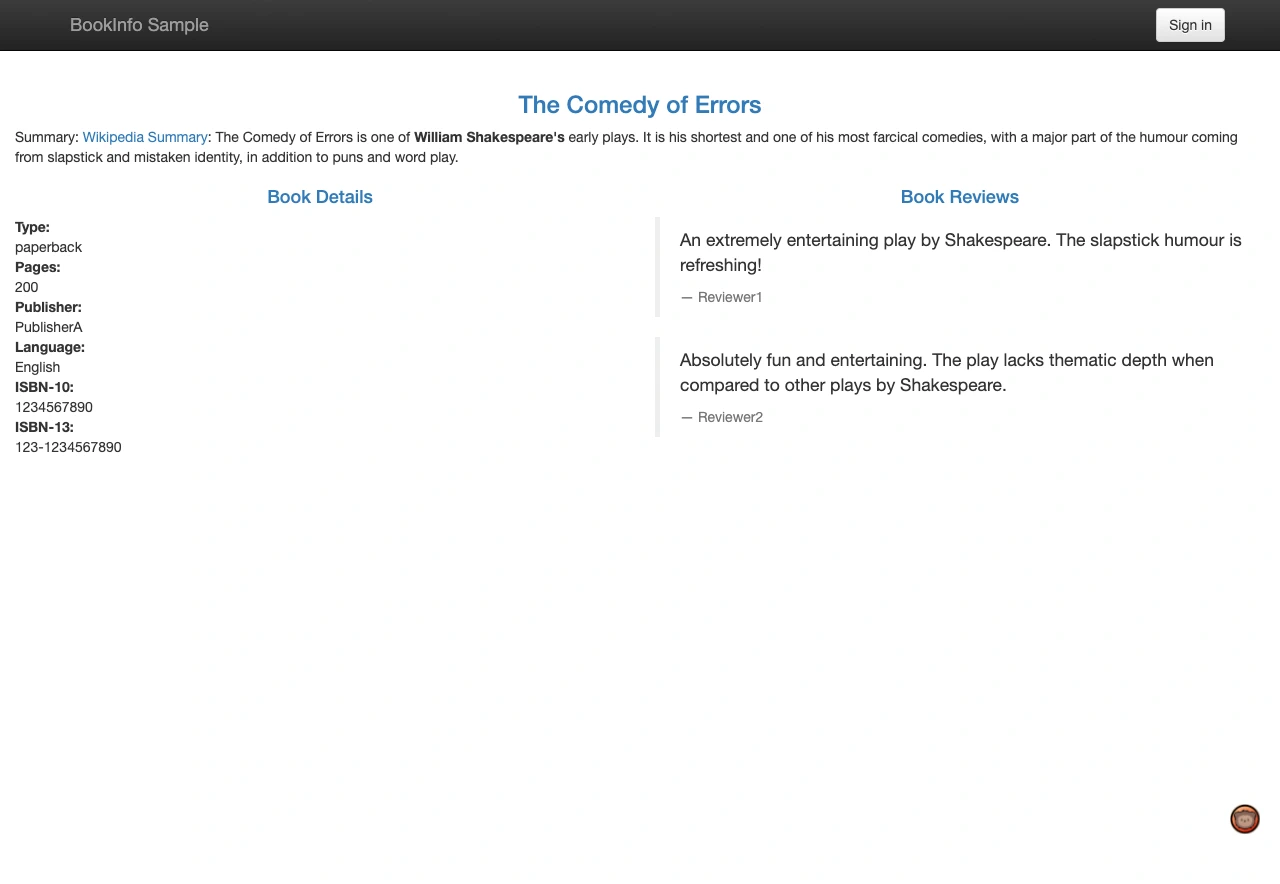Click the ISBN-13: label

44,427
